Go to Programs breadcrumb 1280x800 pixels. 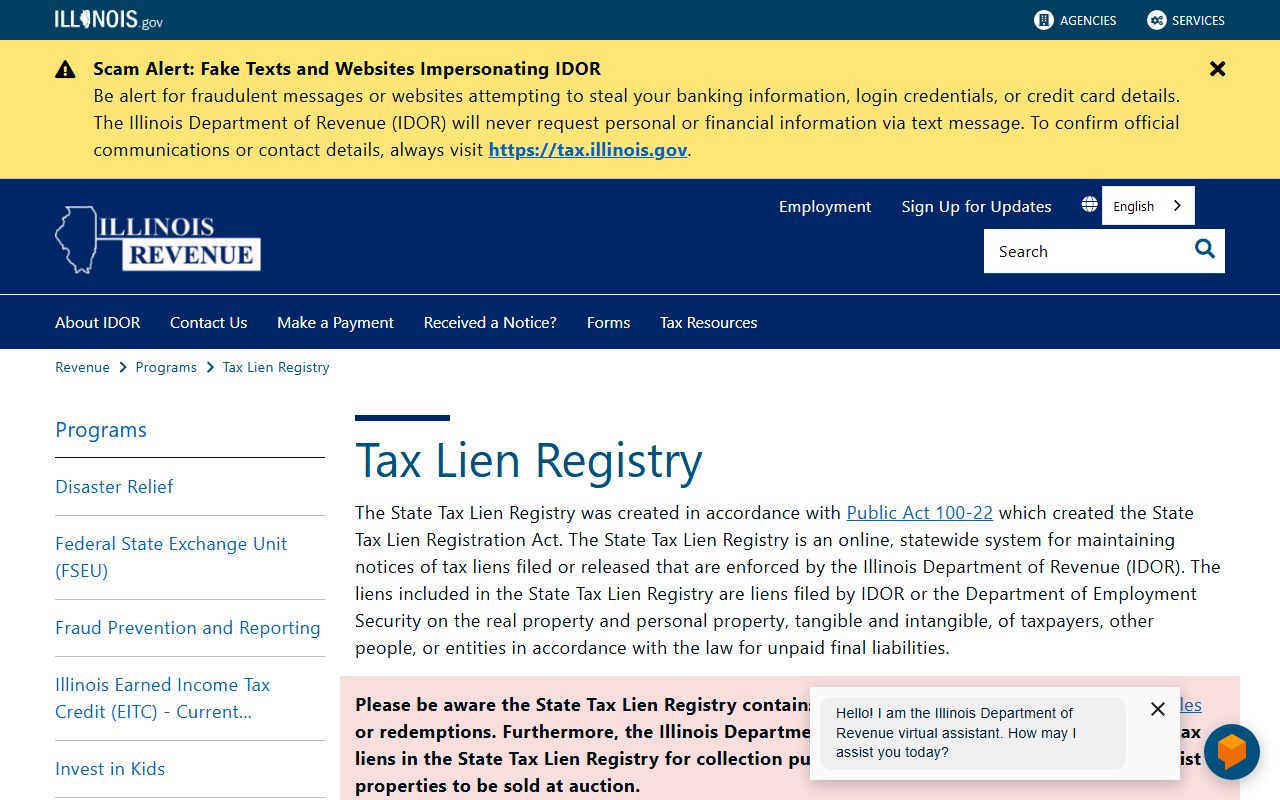166,367
